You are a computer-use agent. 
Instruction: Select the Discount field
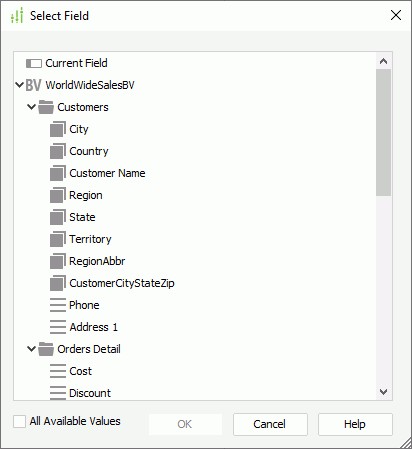tap(90, 393)
